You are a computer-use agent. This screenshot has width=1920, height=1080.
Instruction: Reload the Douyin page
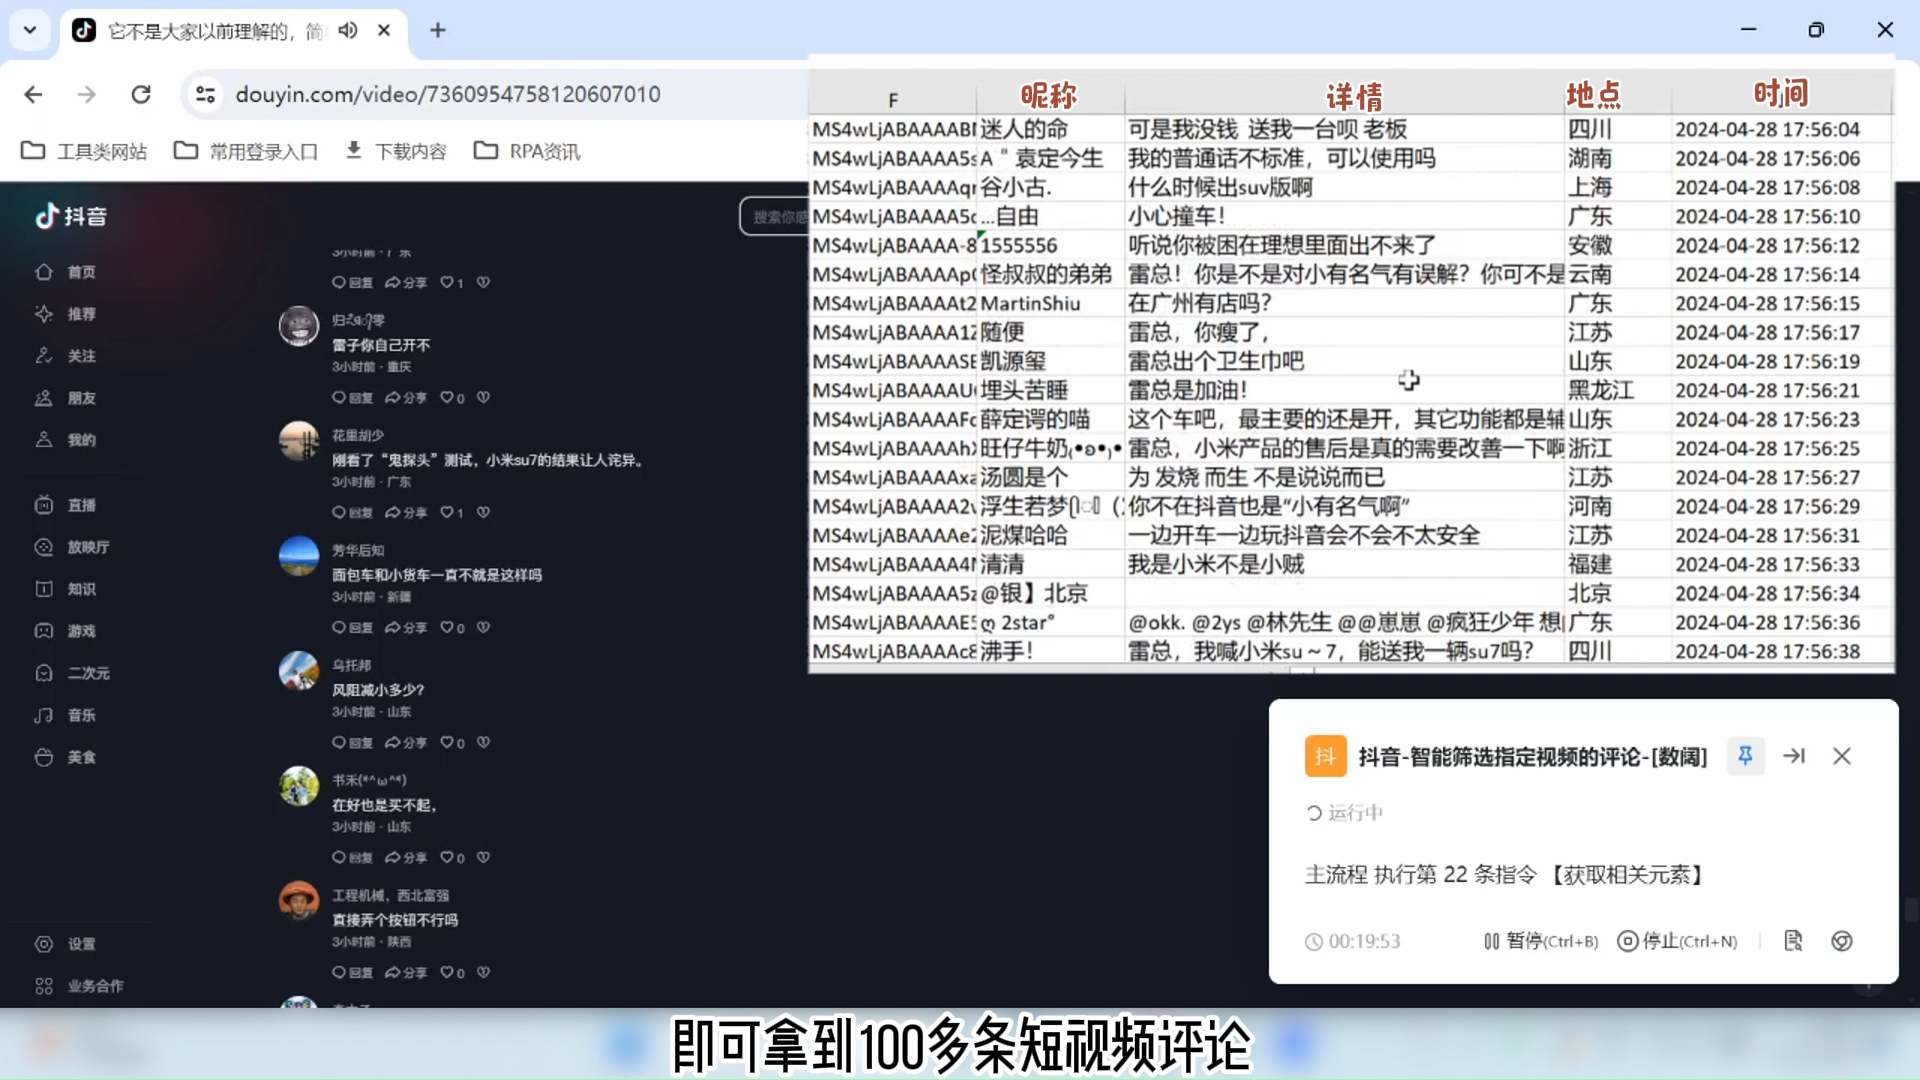[x=141, y=94]
